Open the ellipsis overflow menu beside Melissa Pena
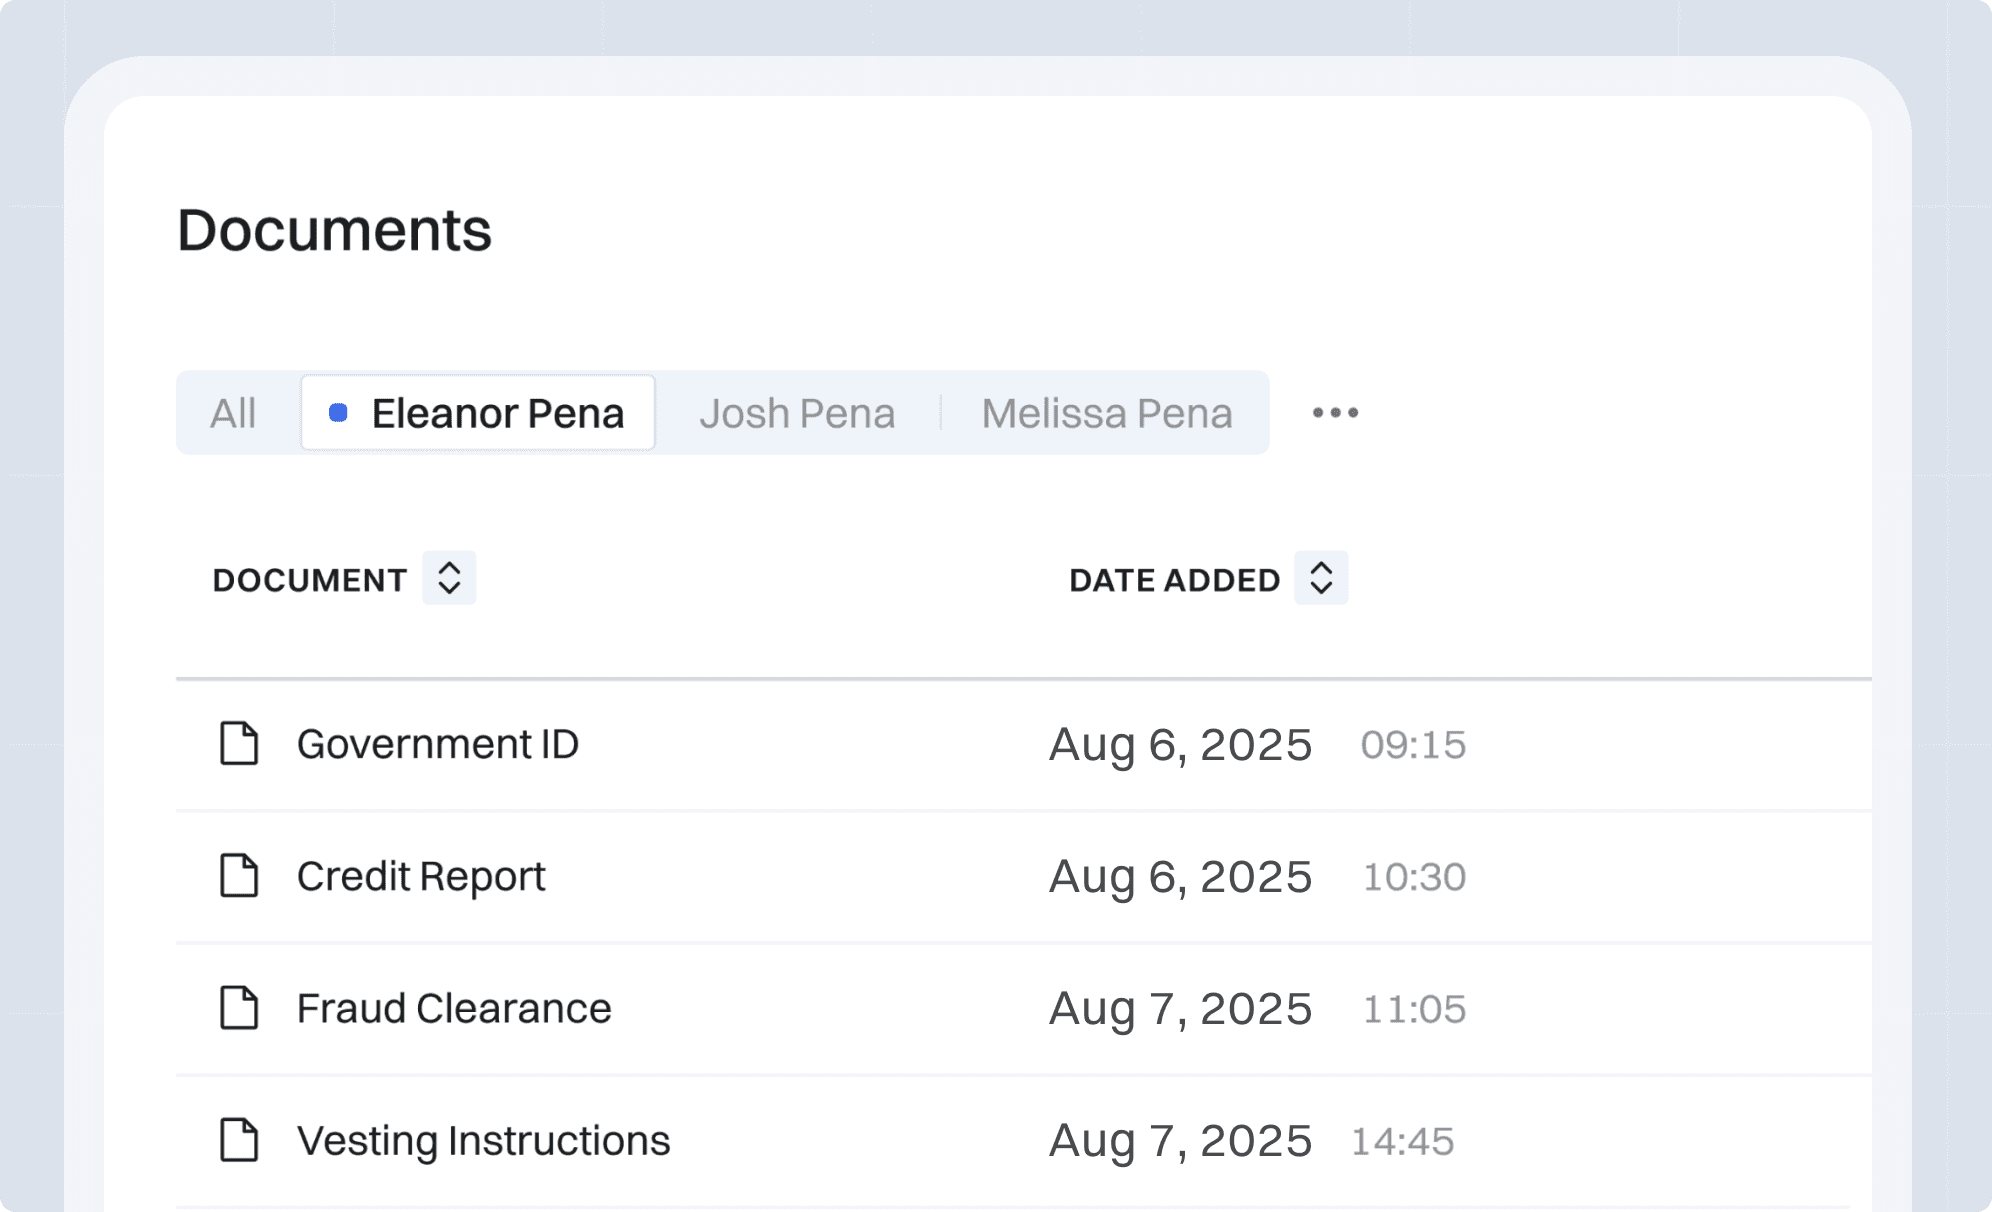Image resolution: width=1992 pixels, height=1212 pixels. click(x=1336, y=412)
